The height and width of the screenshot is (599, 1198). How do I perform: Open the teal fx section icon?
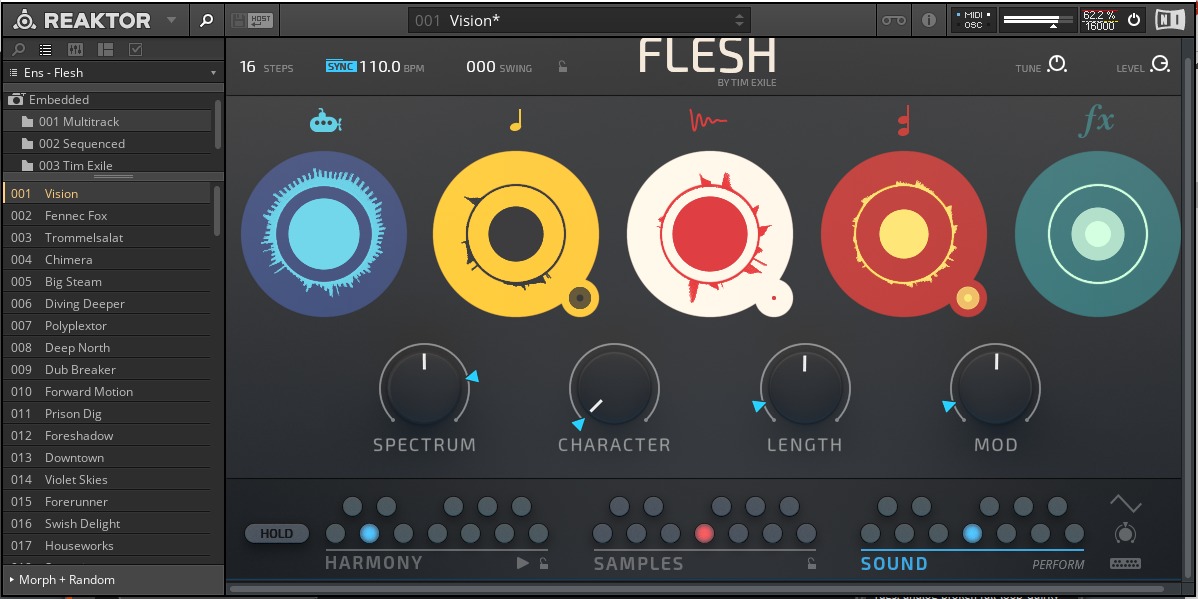pyautogui.click(x=1096, y=121)
